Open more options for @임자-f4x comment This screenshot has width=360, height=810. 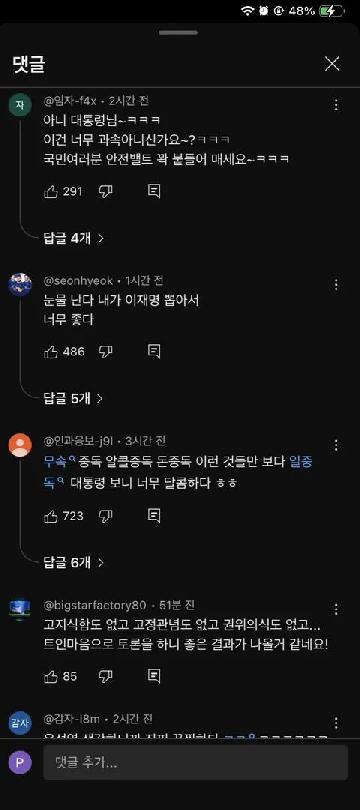coord(336,105)
